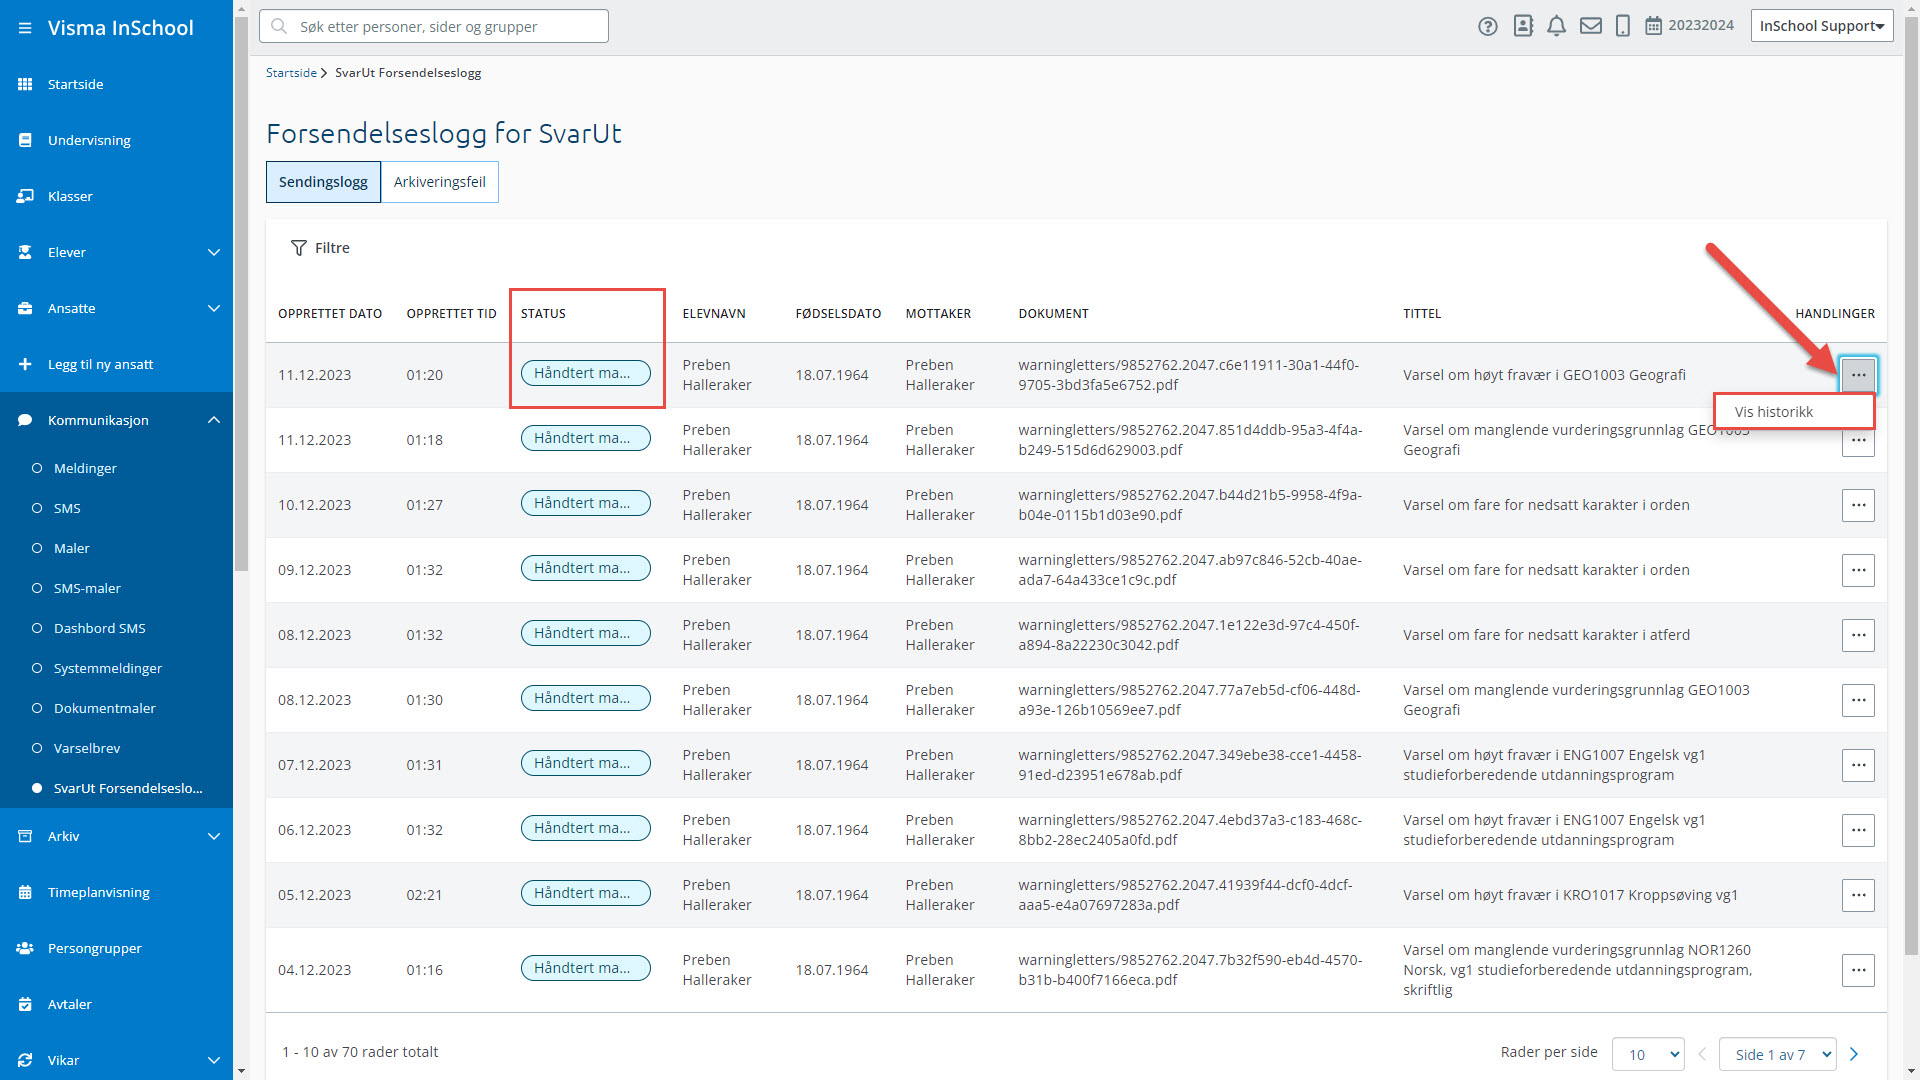The width and height of the screenshot is (1920, 1080).
Task: Open the rows per page dropdown
Action: 1648,1054
